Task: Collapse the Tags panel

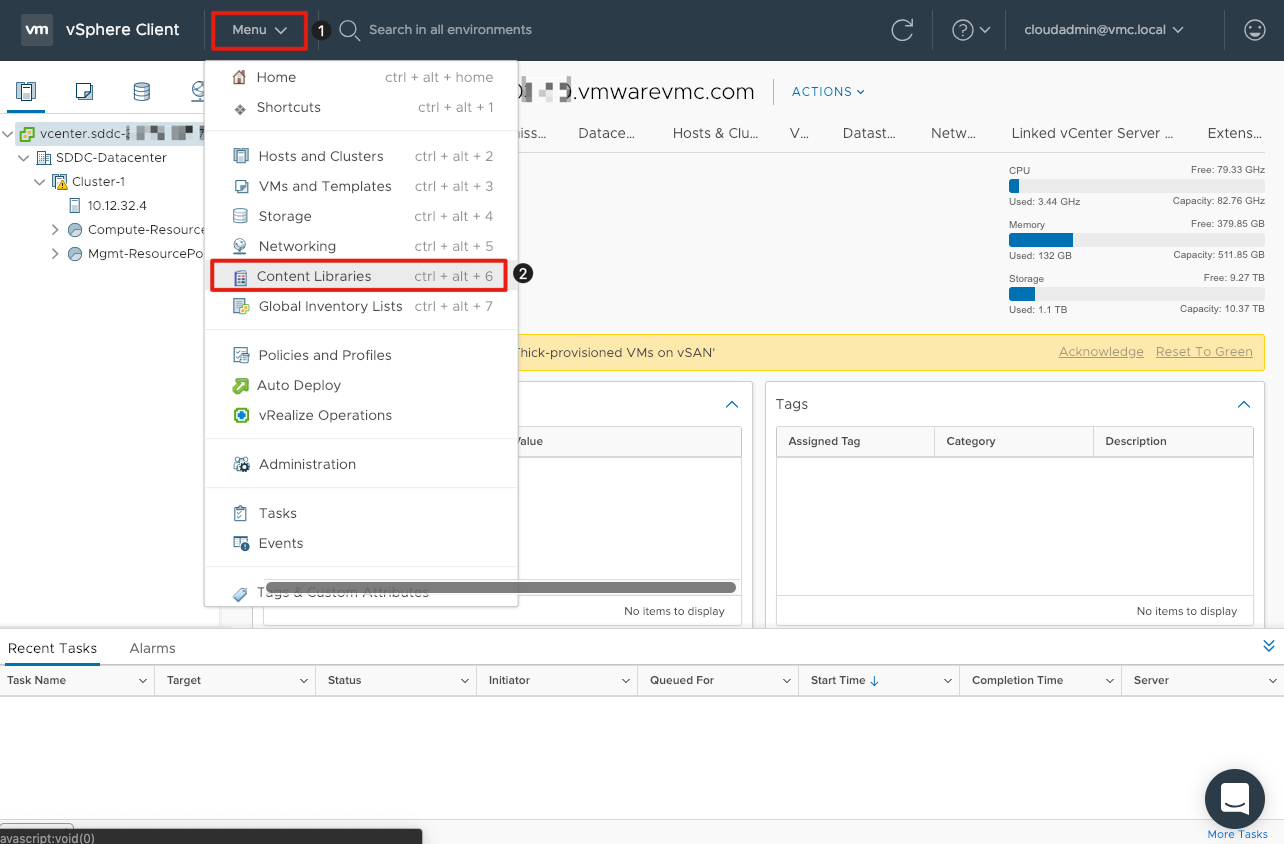Action: [x=1244, y=405]
